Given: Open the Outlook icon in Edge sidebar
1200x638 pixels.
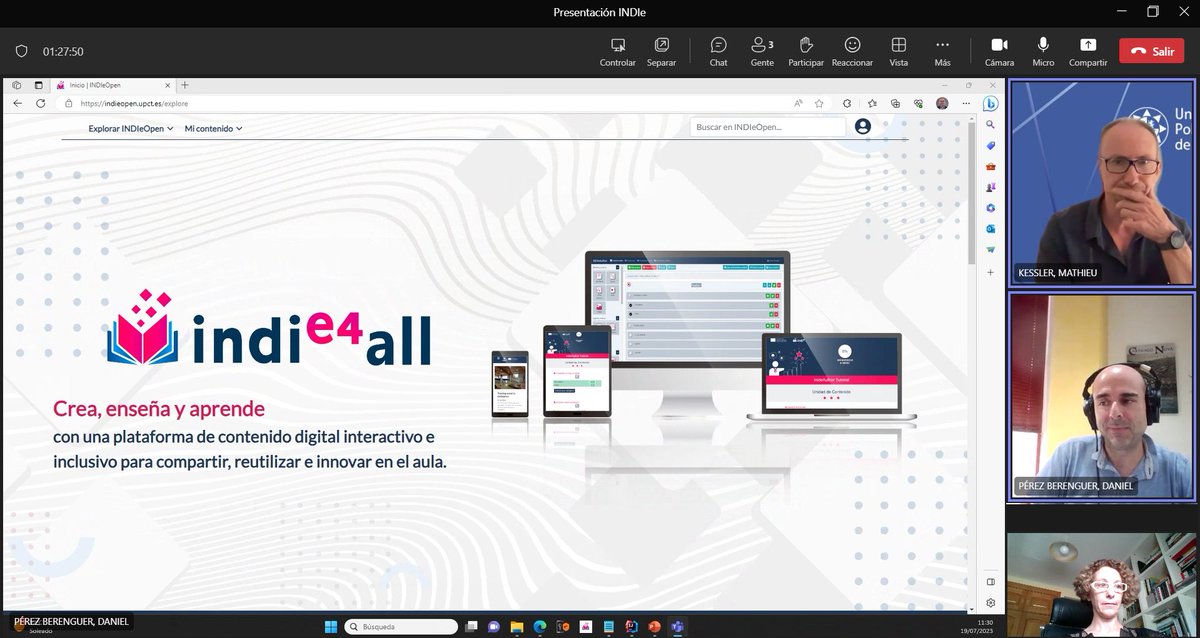Looking at the screenshot, I should click(x=990, y=228).
